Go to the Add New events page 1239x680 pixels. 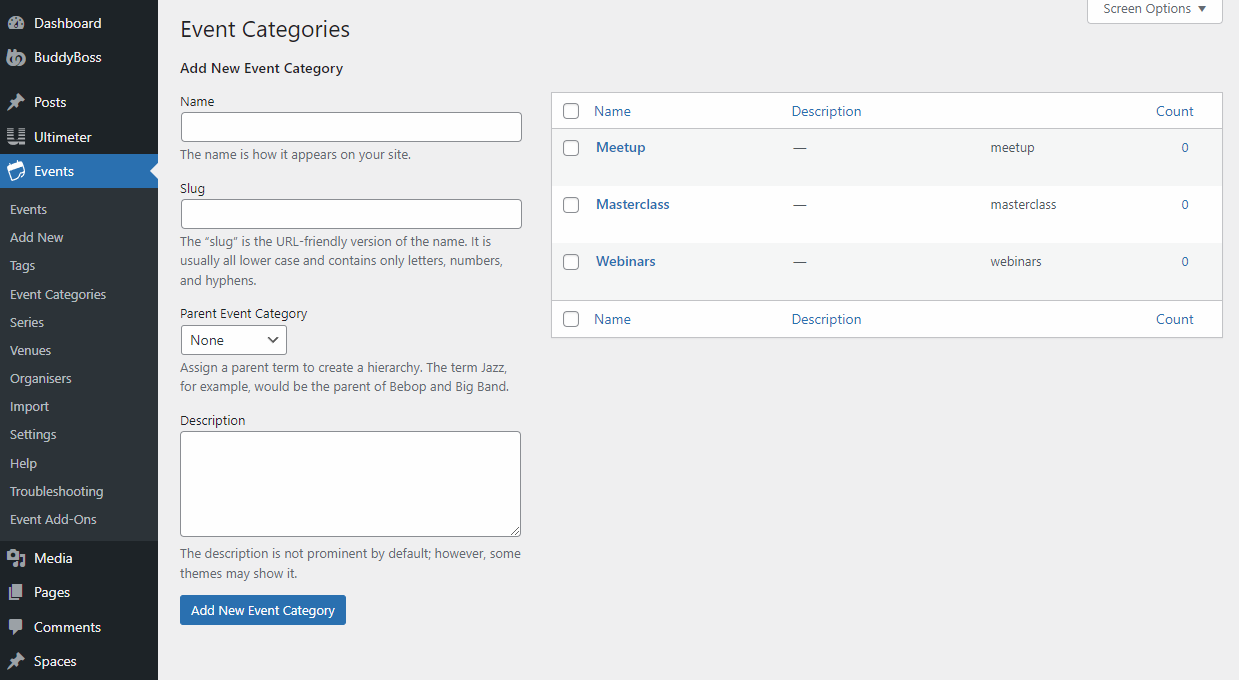pos(36,237)
